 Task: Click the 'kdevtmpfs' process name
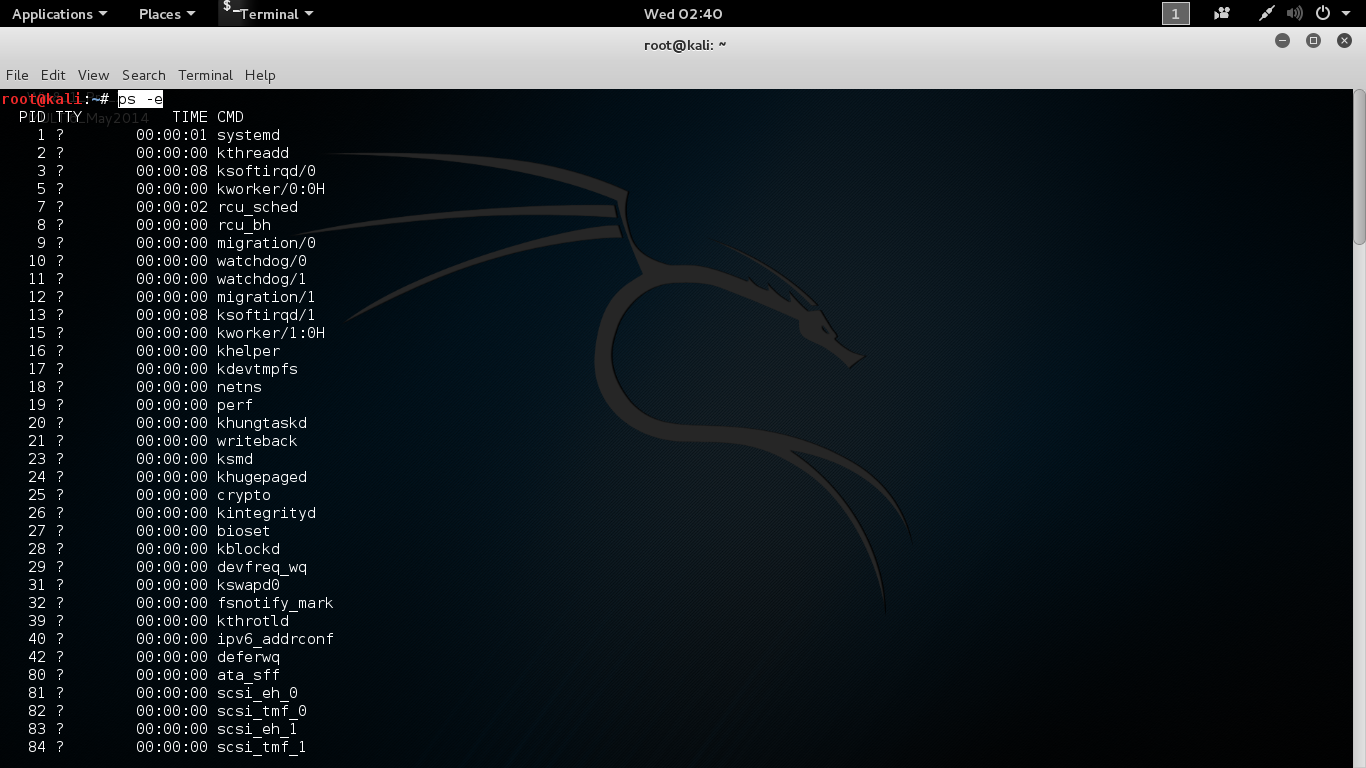tap(257, 369)
